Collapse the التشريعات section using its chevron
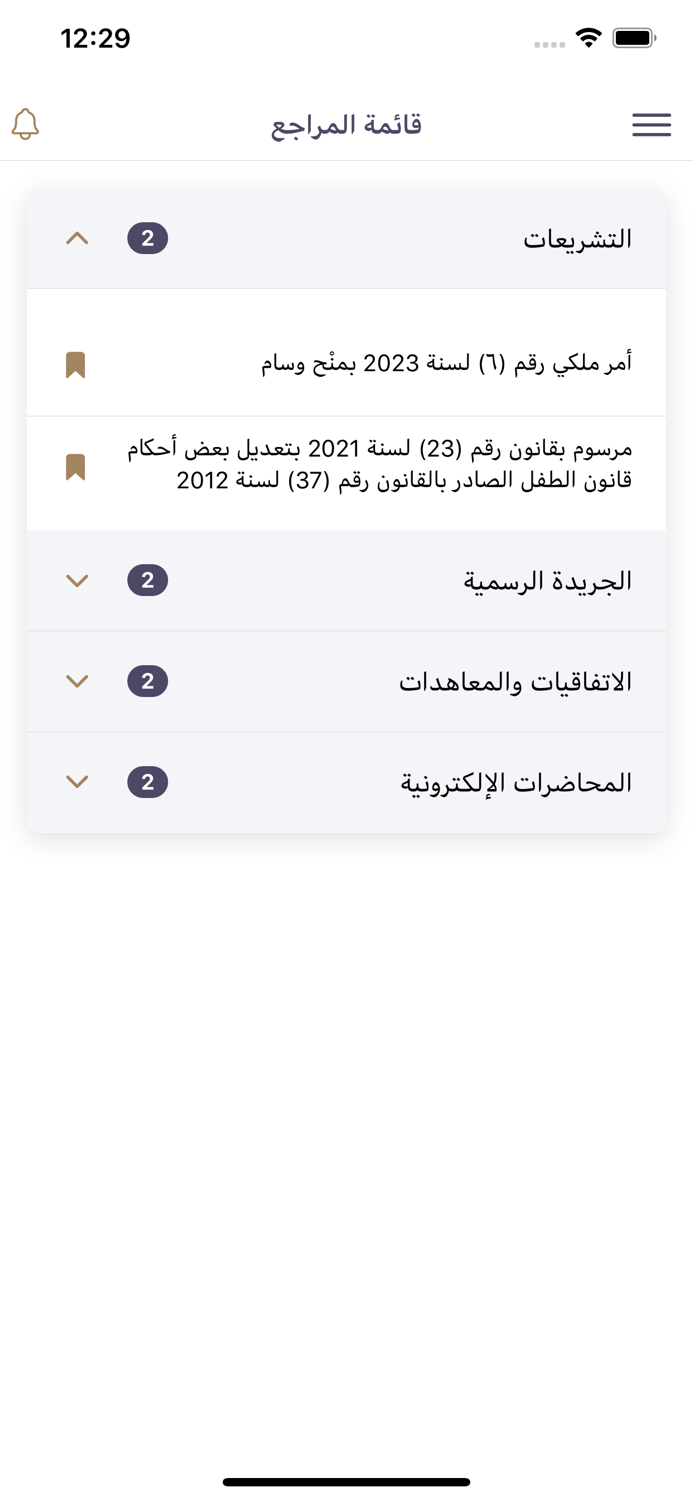The width and height of the screenshot is (693, 1500). point(77,238)
